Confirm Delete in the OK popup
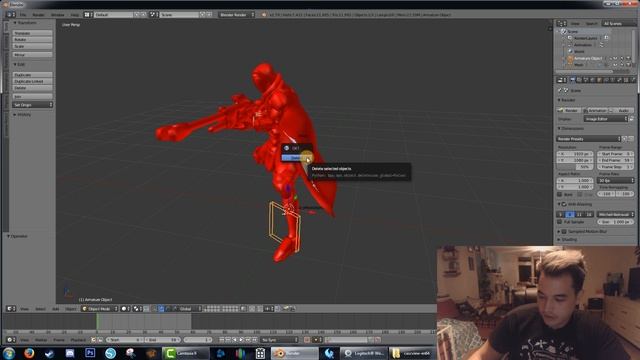This screenshot has height=360, width=640. point(296,158)
